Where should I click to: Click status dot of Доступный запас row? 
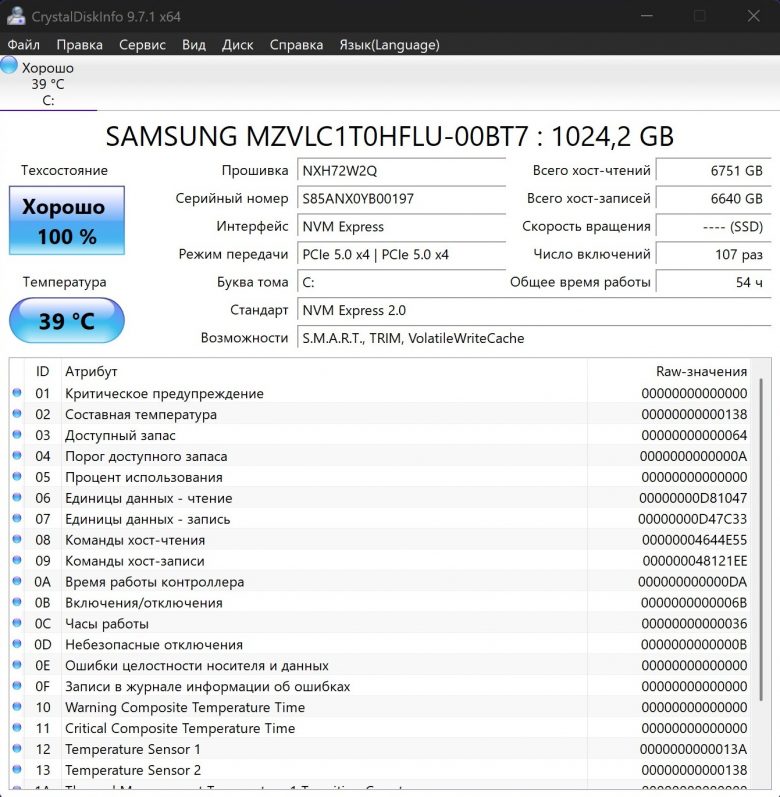[17, 434]
